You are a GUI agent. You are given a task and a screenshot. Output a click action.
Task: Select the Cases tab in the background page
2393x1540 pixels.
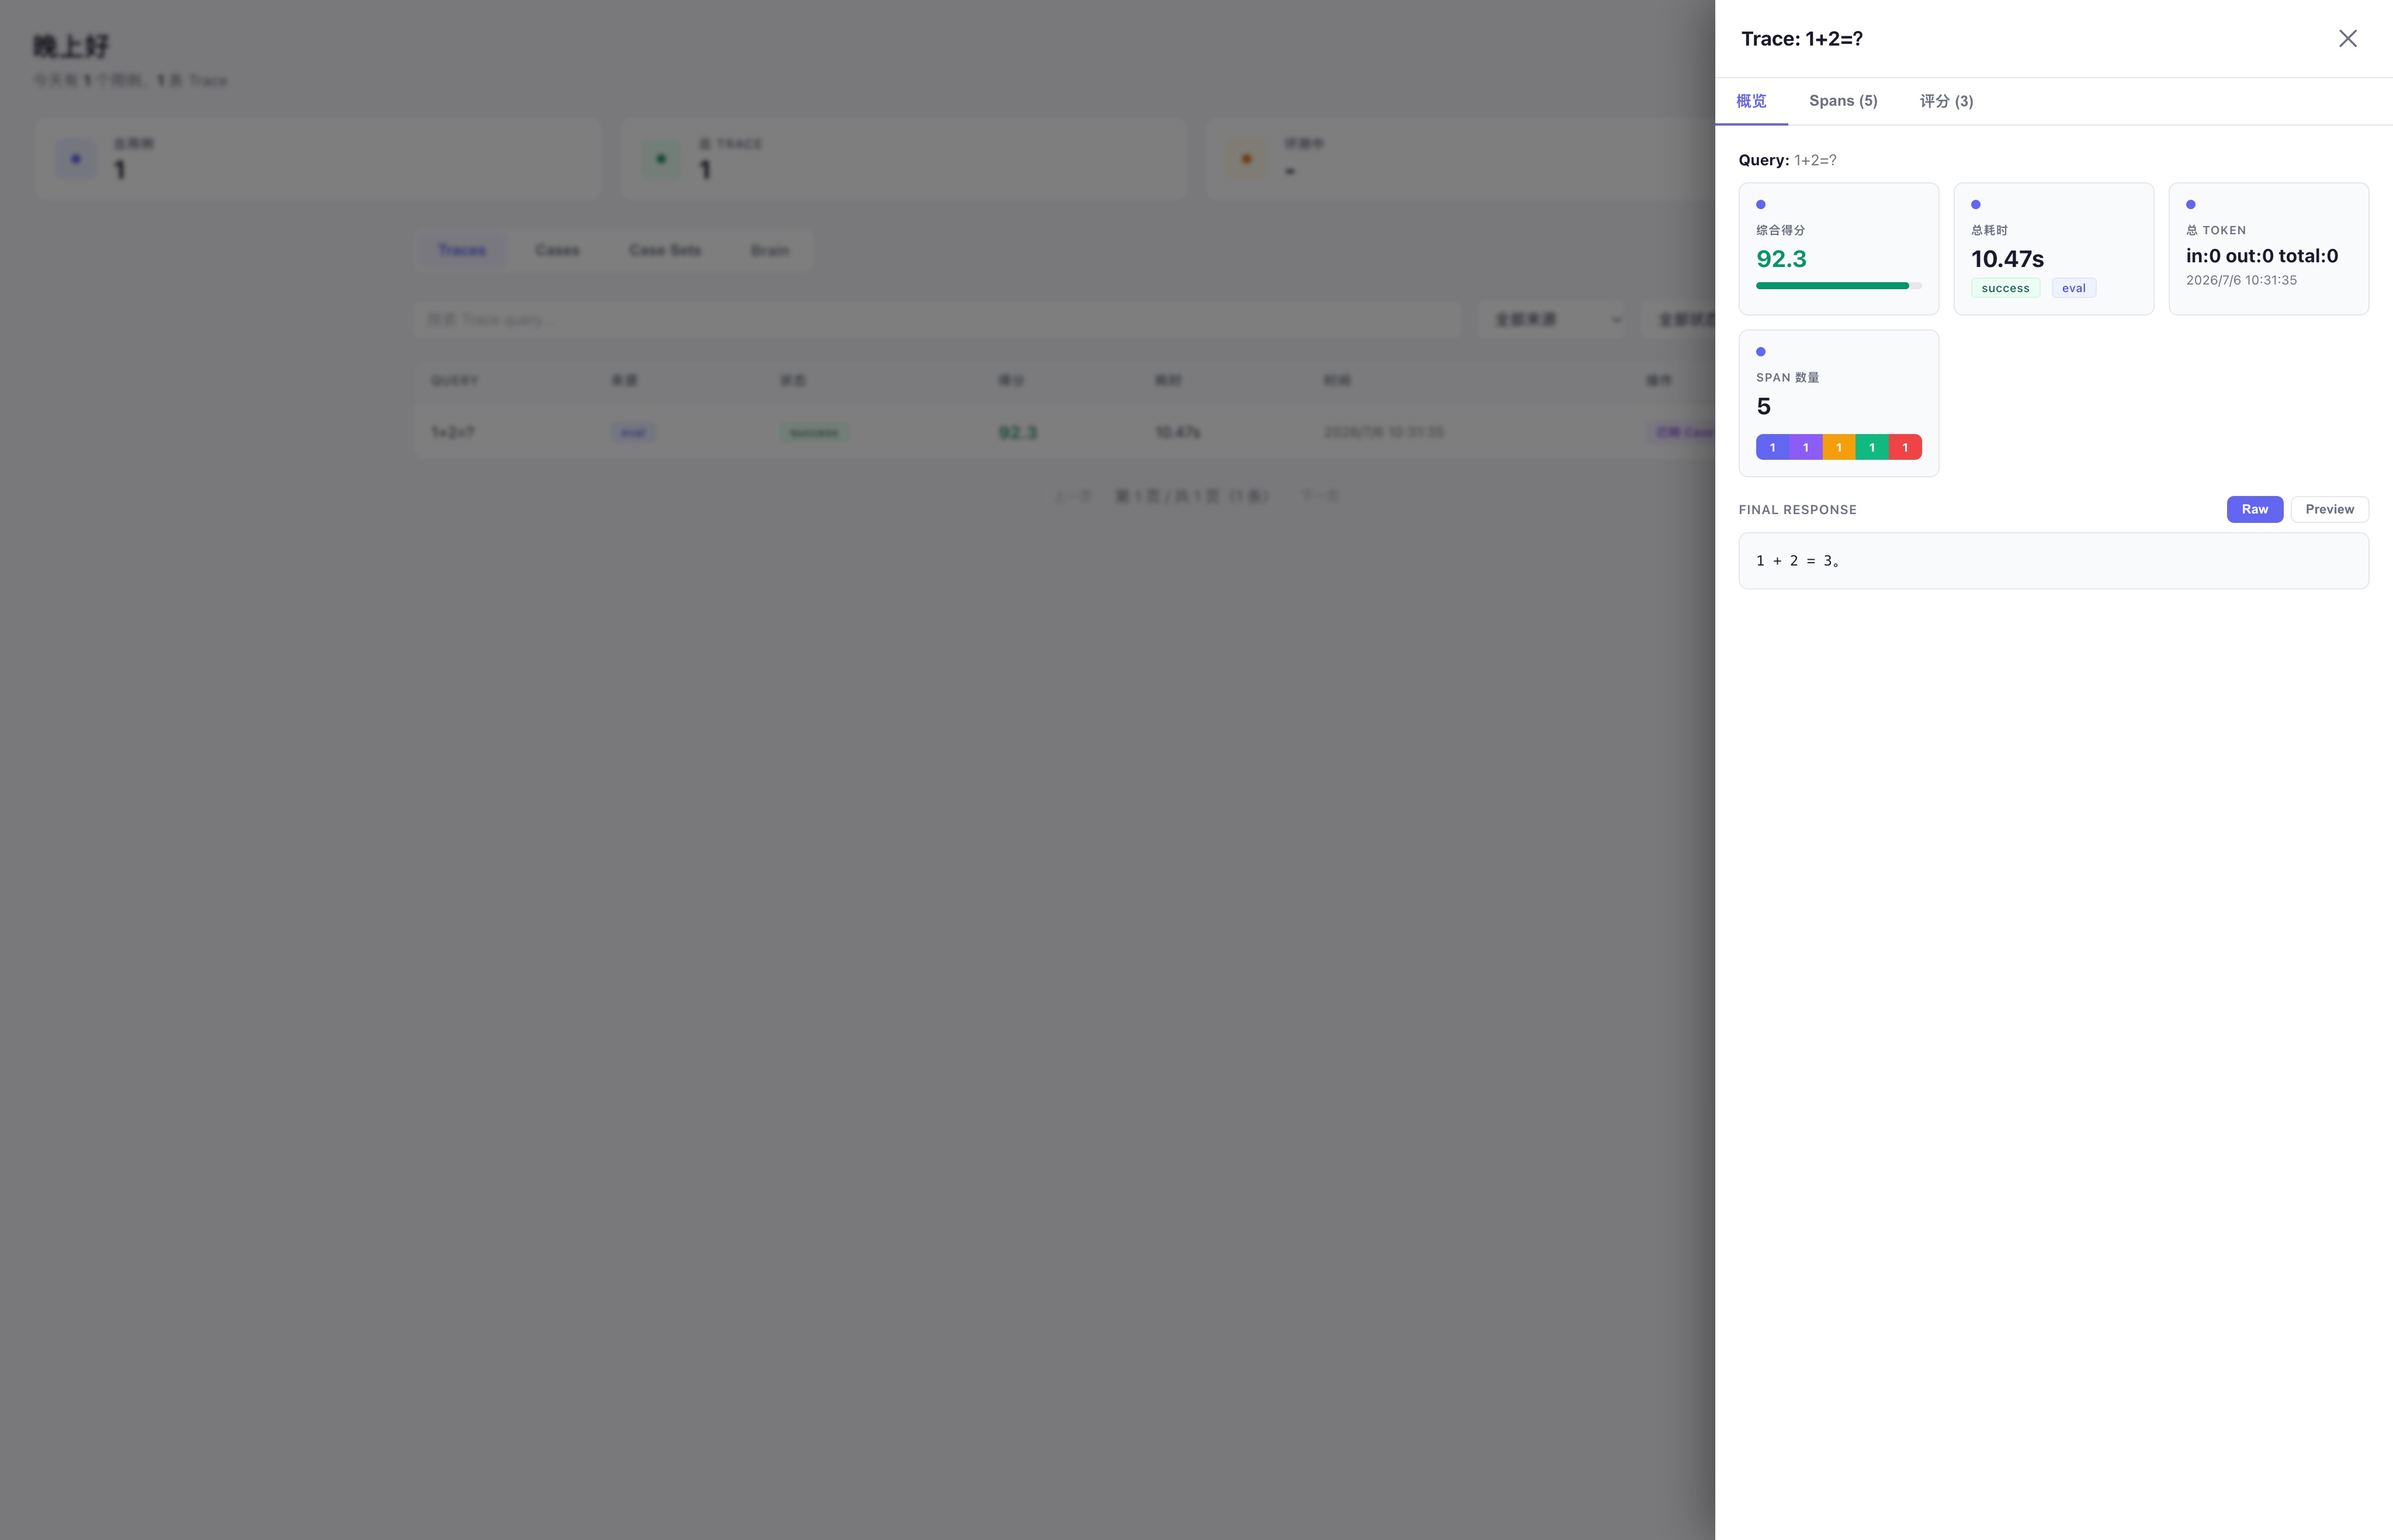[557, 250]
